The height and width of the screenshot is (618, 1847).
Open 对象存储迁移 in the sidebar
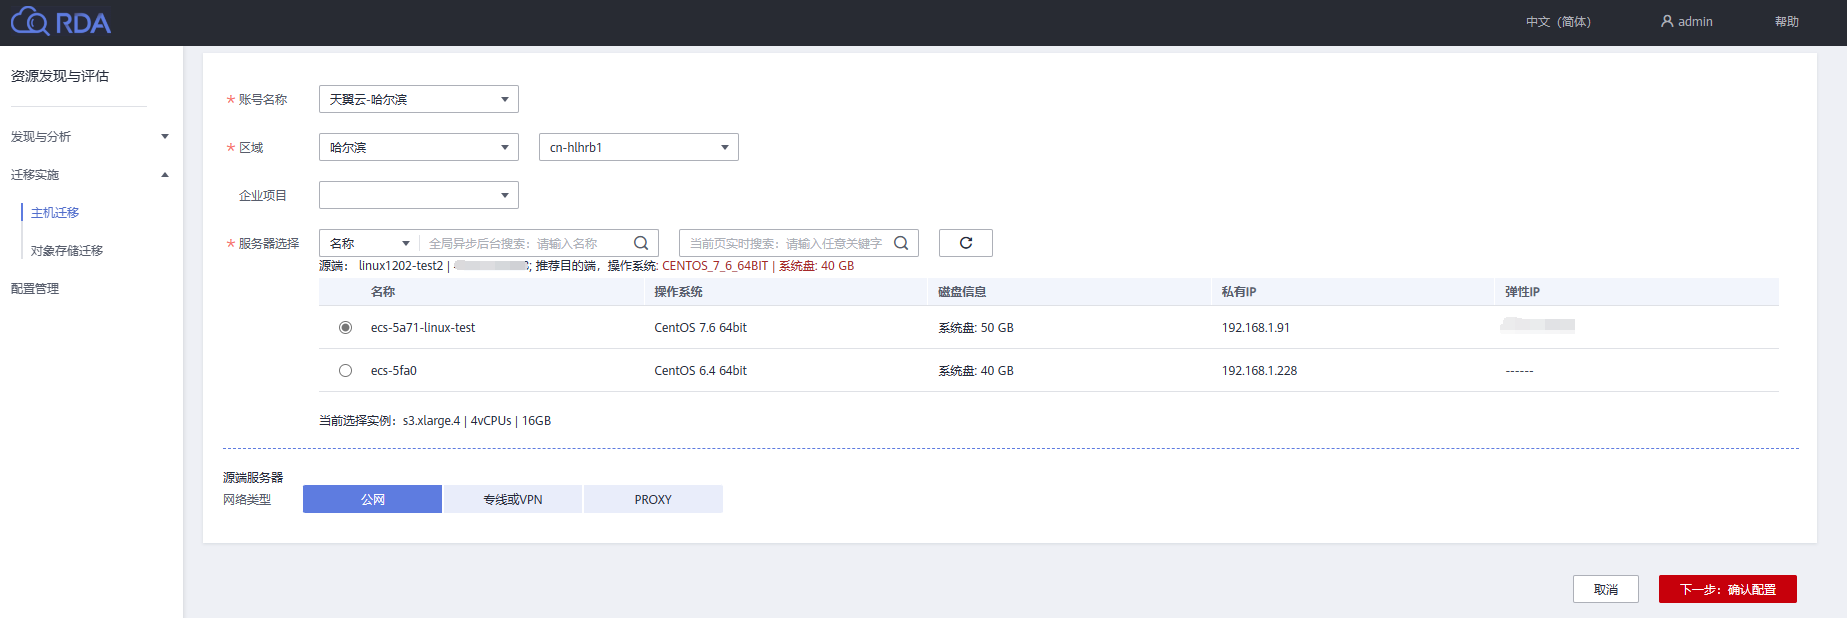click(x=67, y=250)
